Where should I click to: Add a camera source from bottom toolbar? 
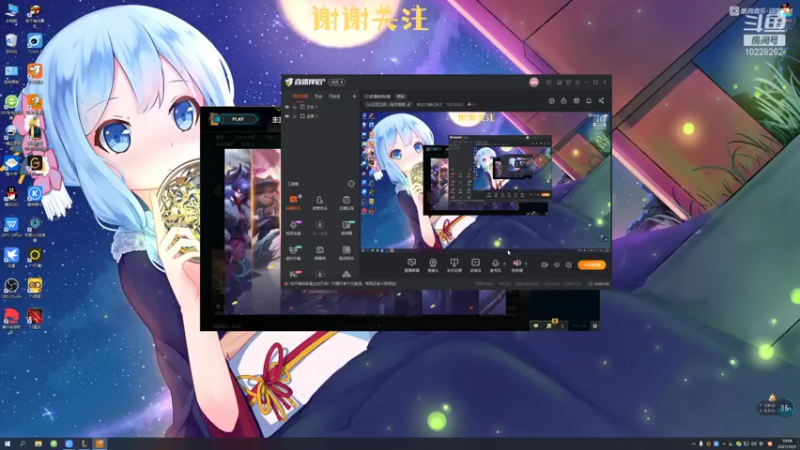click(433, 264)
